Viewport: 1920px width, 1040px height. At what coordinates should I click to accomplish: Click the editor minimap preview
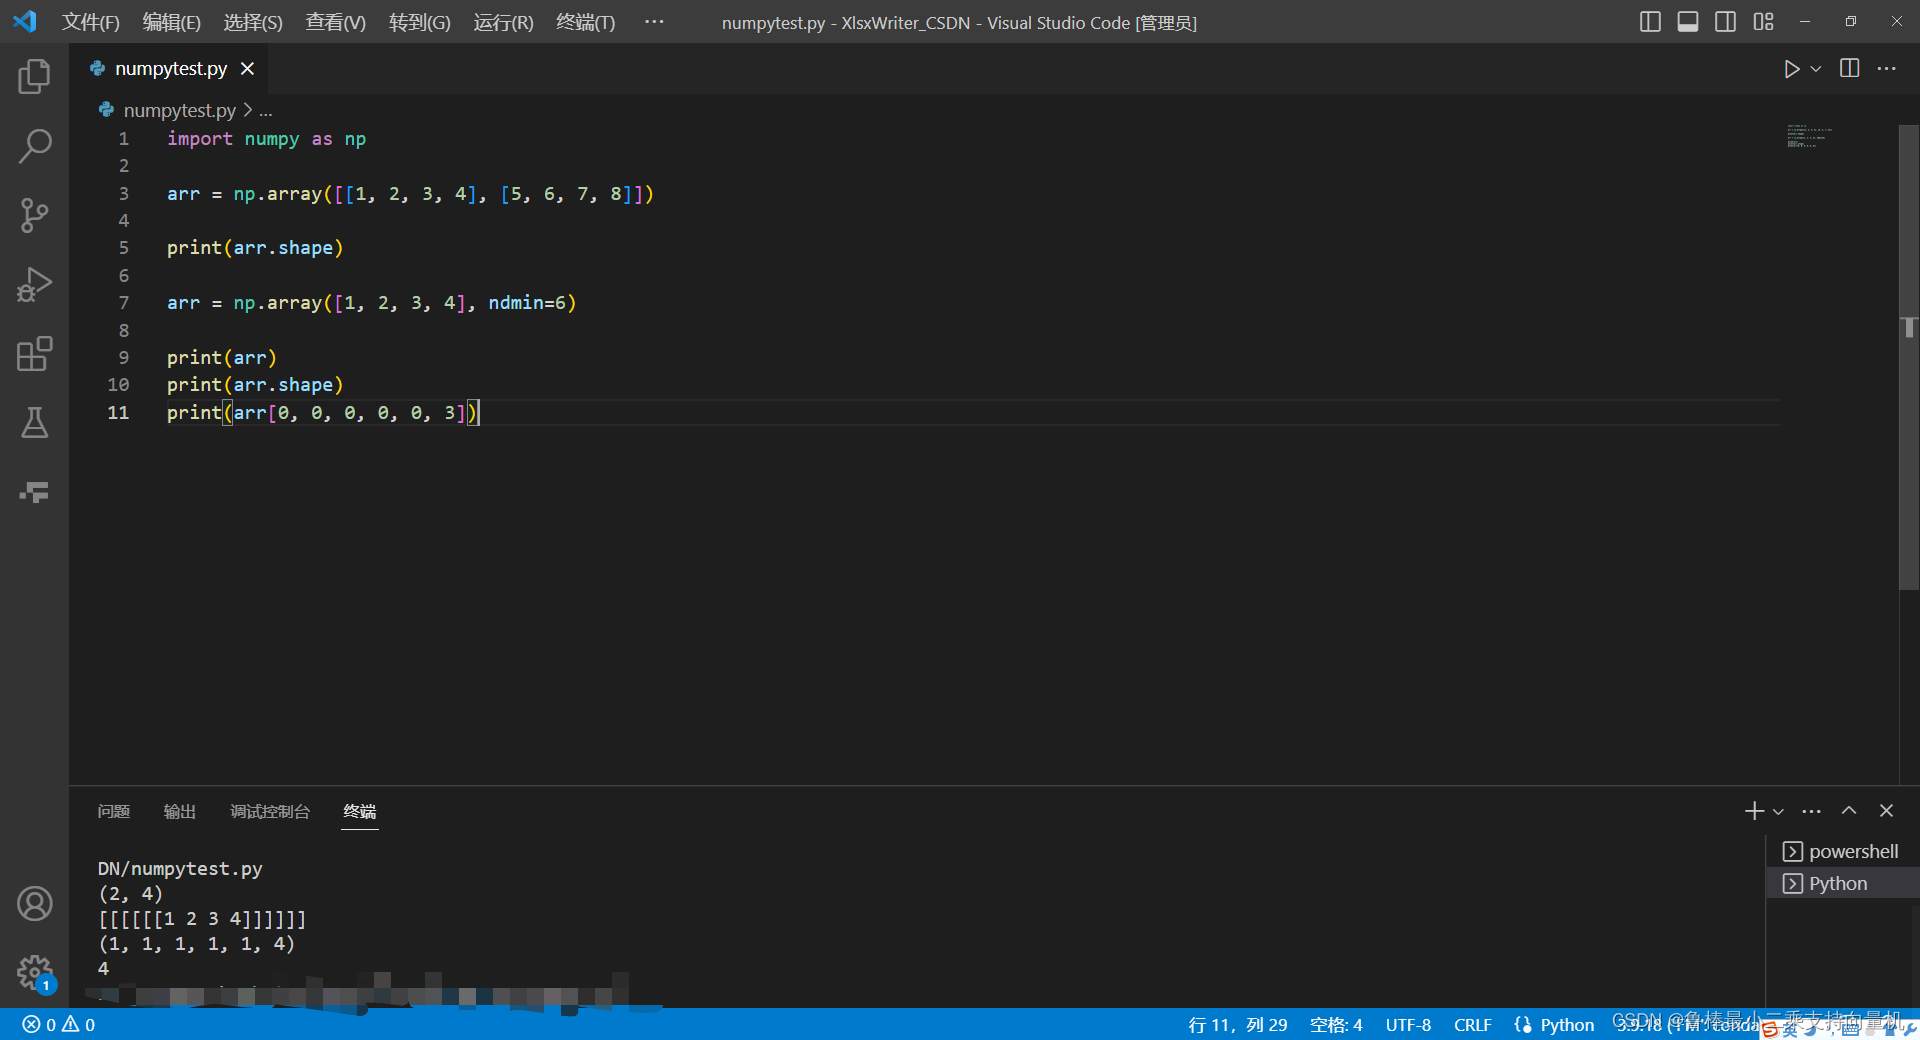(1810, 136)
